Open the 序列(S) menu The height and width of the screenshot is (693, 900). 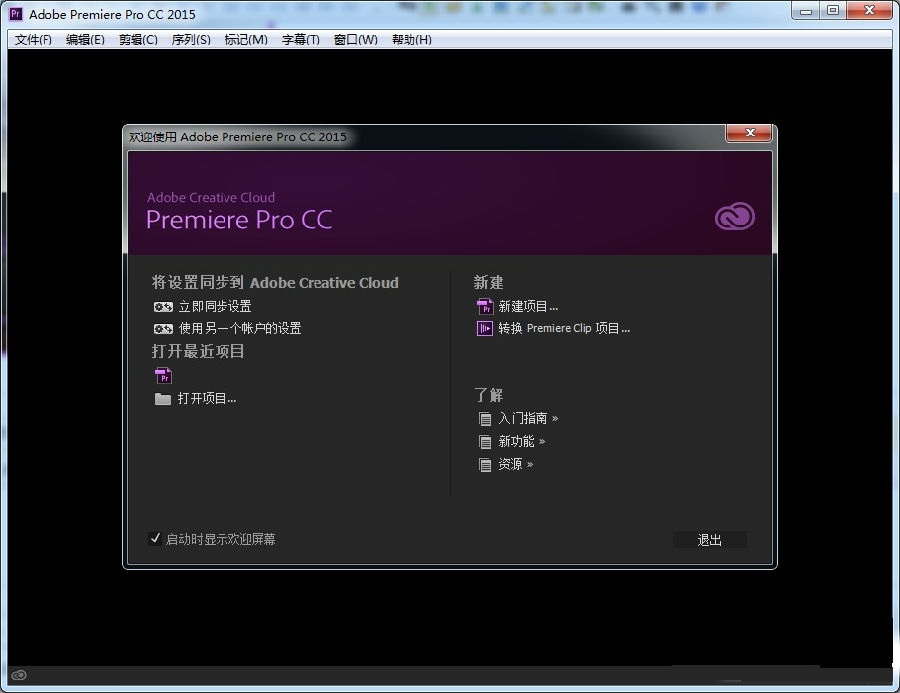pos(191,40)
